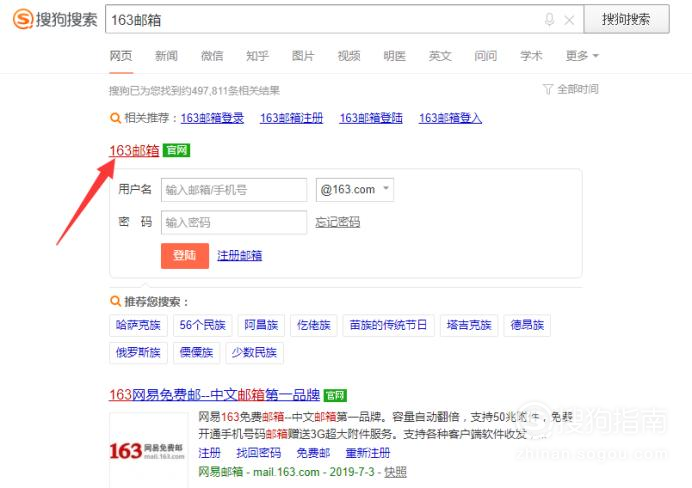Viewport: 692px width, 488px height.
Task: Switch to the 知乎 tab
Action: pos(257,56)
